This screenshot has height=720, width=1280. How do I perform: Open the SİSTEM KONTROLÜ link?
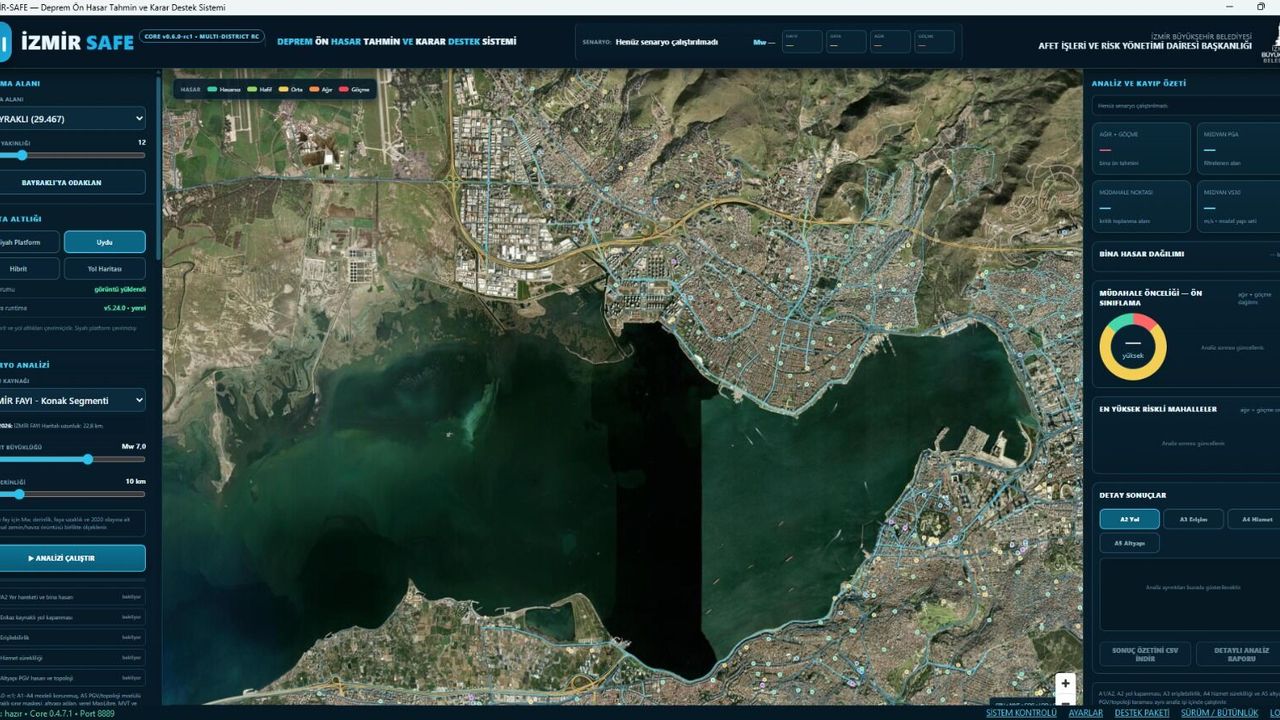[1021, 713]
